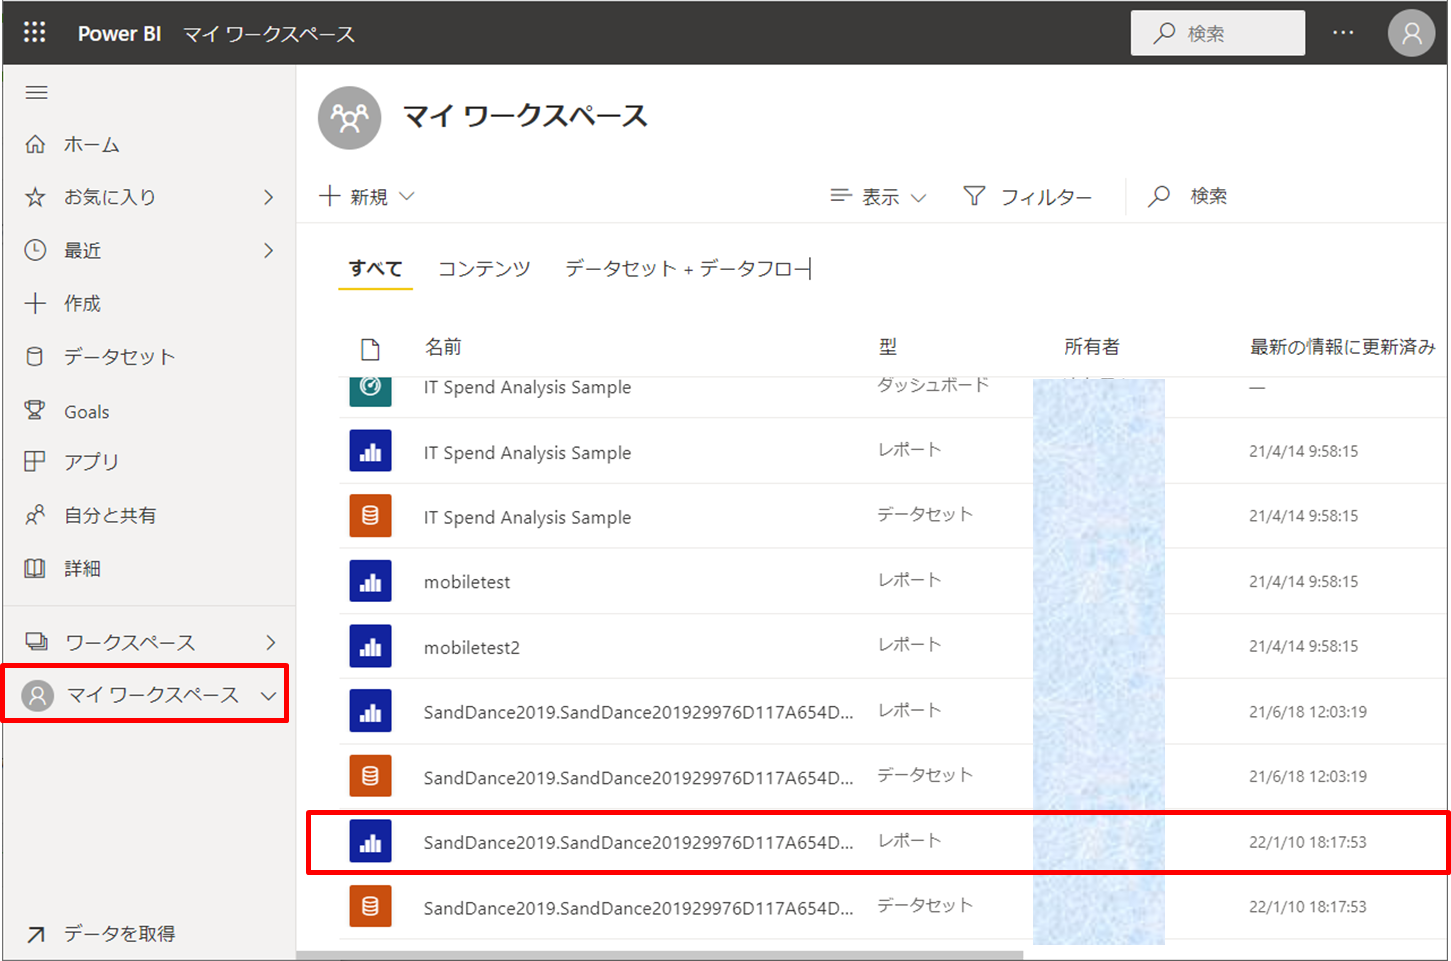Sort by 所有者 column header
1451x961 pixels.
click(x=1092, y=347)
